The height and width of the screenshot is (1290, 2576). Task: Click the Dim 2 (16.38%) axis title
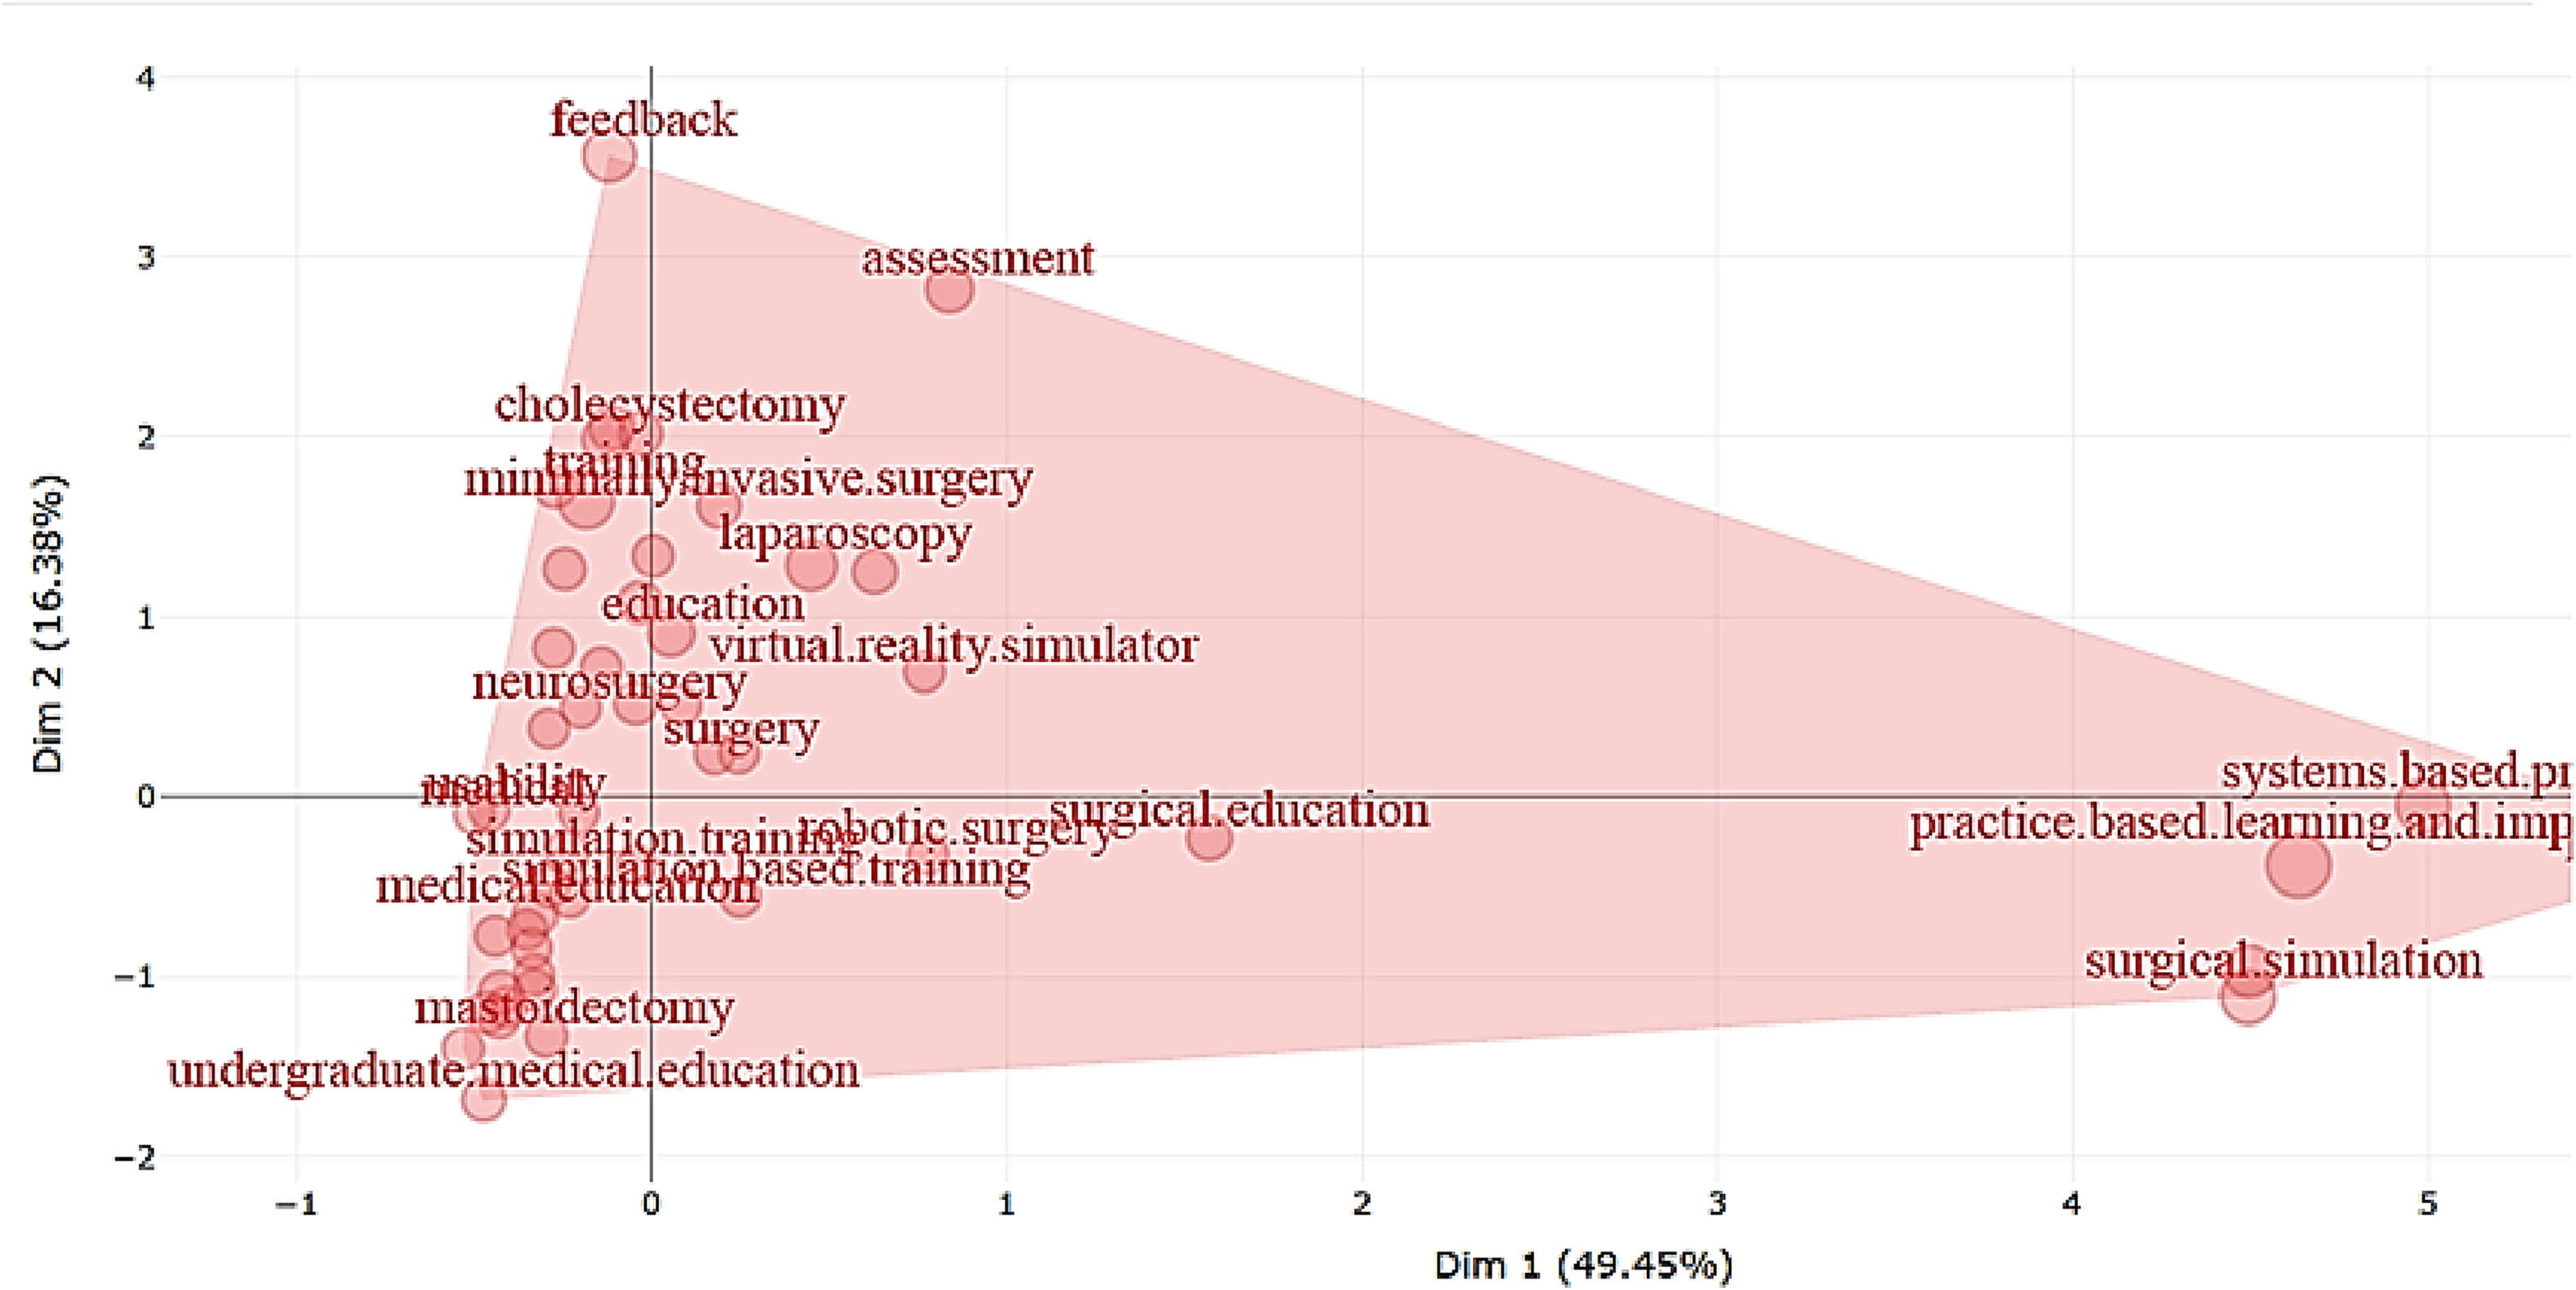coord(48,624)
